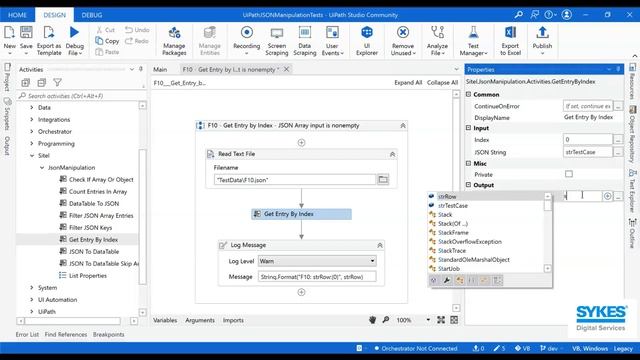
Task: Collapse the Output property group
Action: [x=469, y=185]
